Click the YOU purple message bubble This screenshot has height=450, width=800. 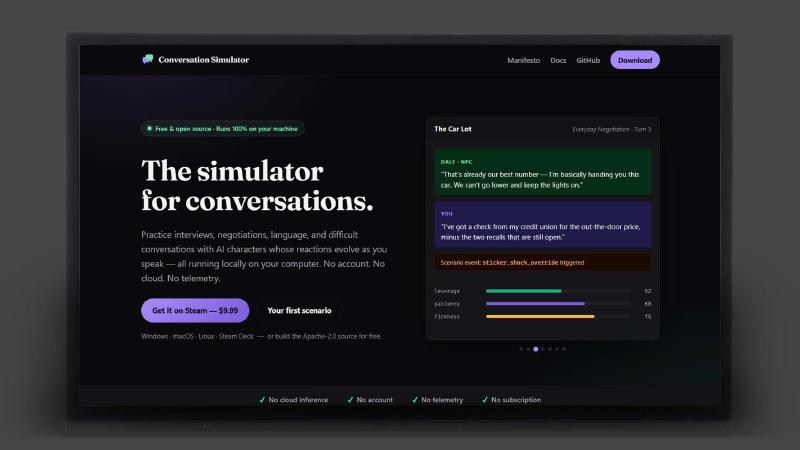543,224
